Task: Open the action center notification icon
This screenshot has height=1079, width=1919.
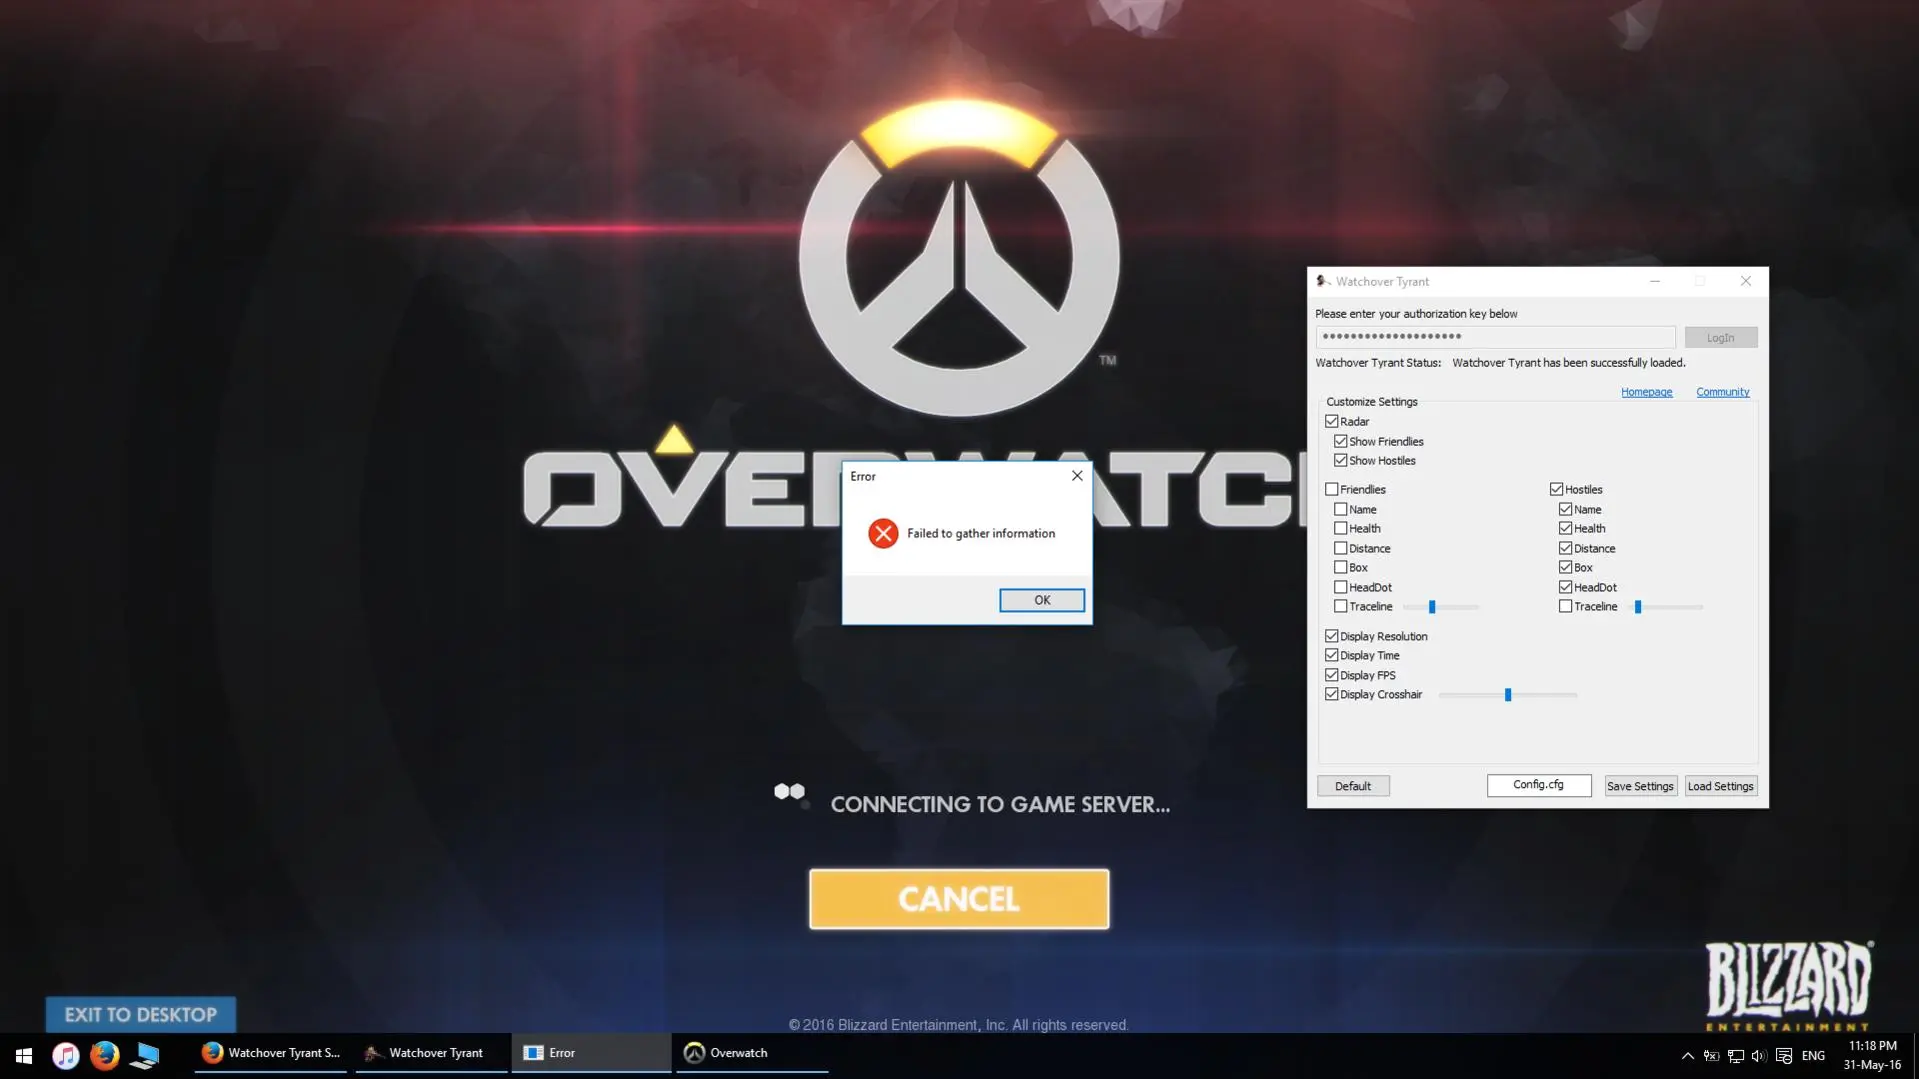Action: pyautogui.click(x=1784, y=1056)
